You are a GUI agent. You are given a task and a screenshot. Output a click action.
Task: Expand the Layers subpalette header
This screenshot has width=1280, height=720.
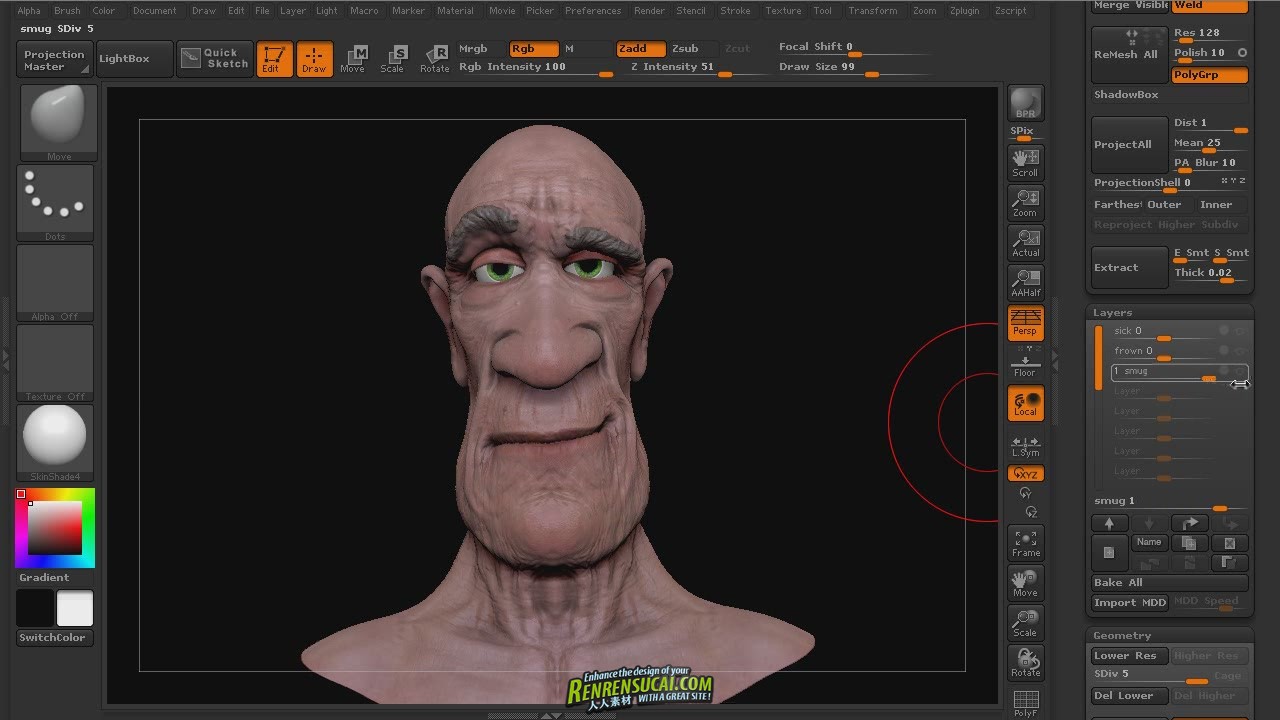point(1113,312)
